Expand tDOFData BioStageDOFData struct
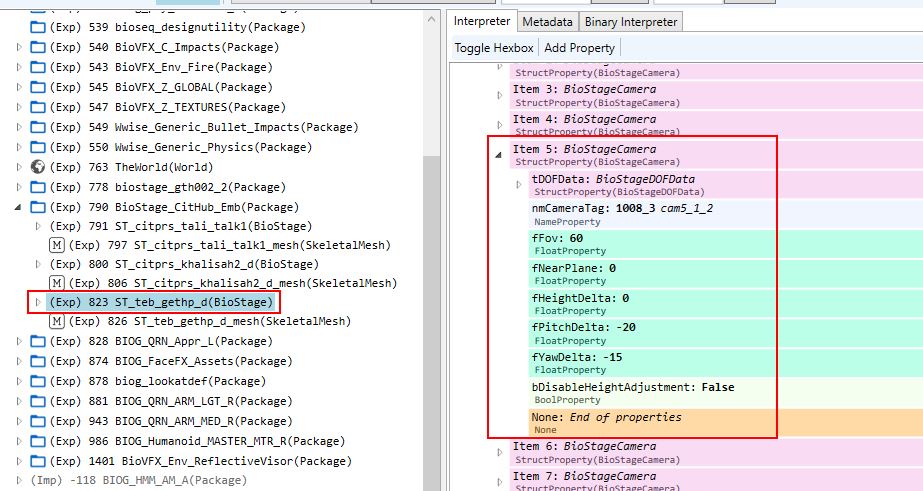Screen dimensions: 923x491 coord(519,185)
